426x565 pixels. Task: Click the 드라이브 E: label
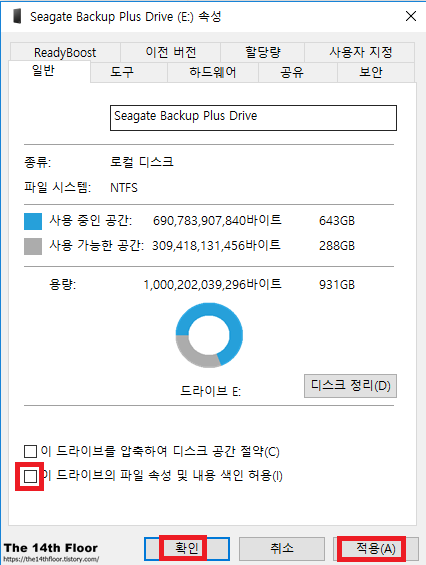pyautogui.click(x=210, y=391)
